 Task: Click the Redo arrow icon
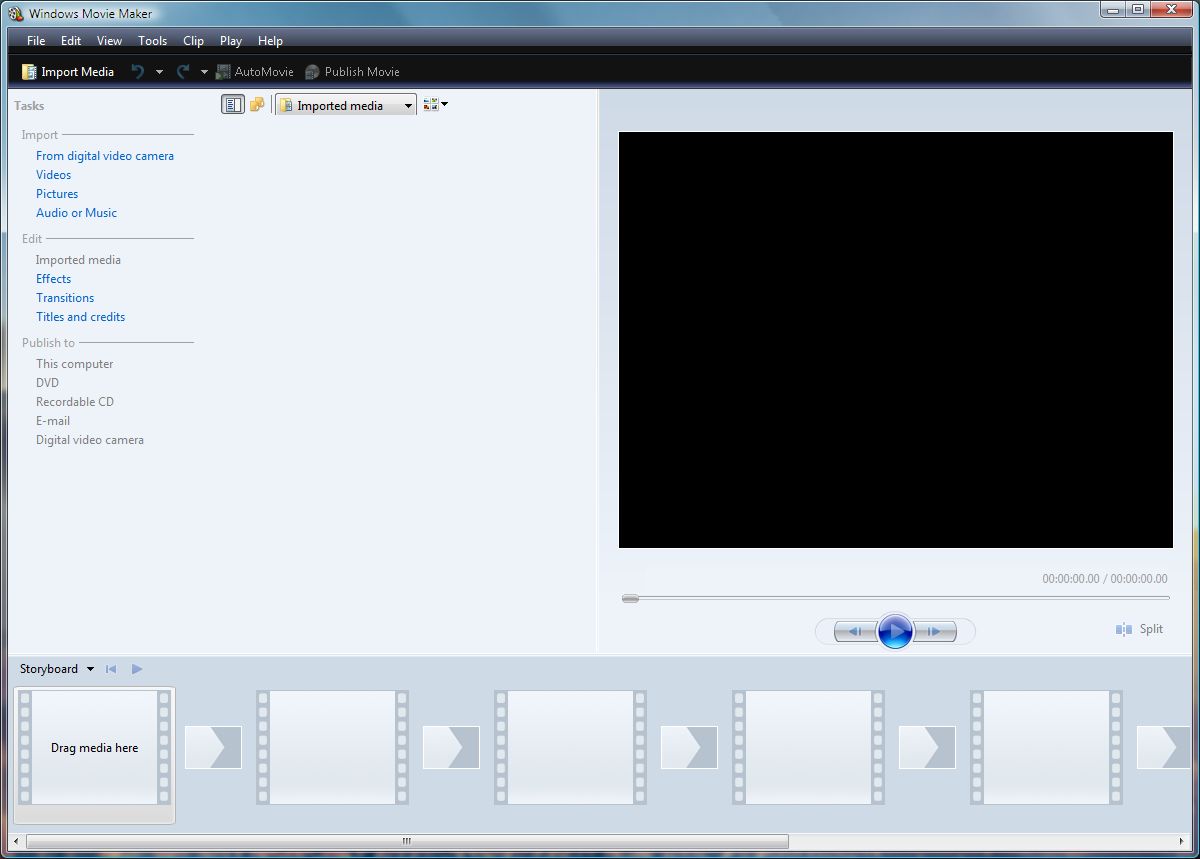point(183,72)
